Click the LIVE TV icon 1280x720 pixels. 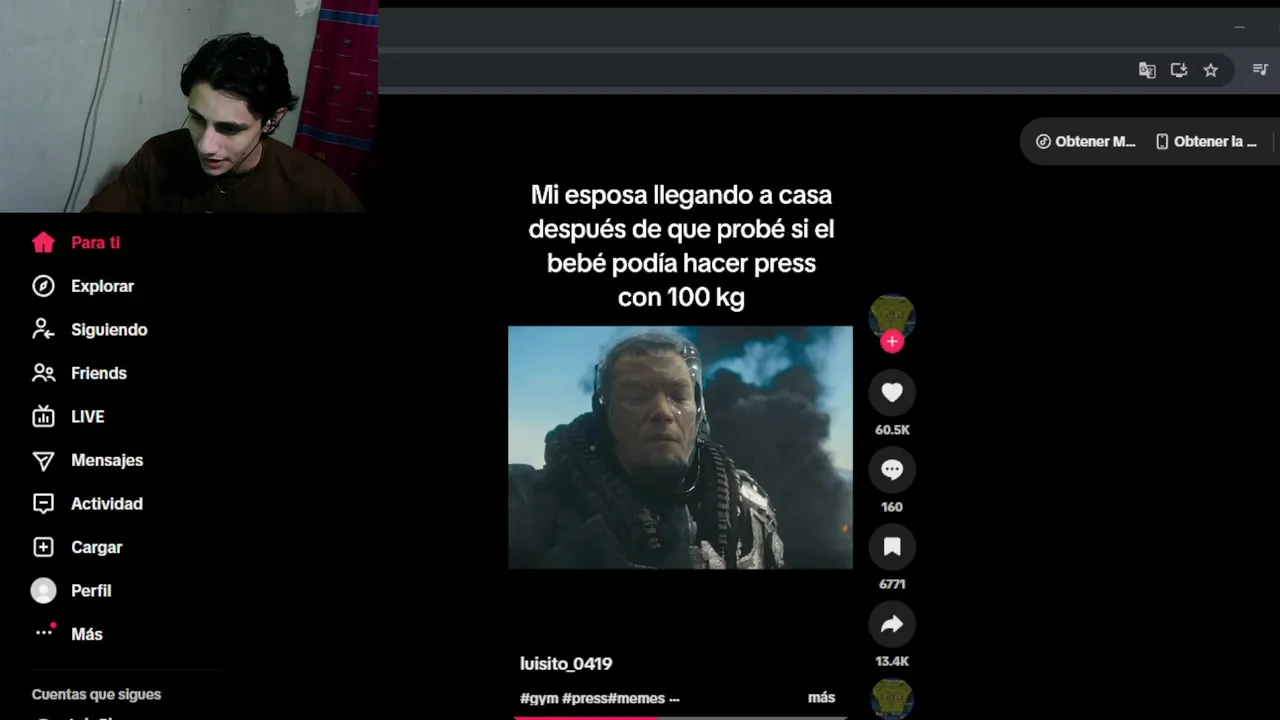pyautogui.click(x=43, y=416)
